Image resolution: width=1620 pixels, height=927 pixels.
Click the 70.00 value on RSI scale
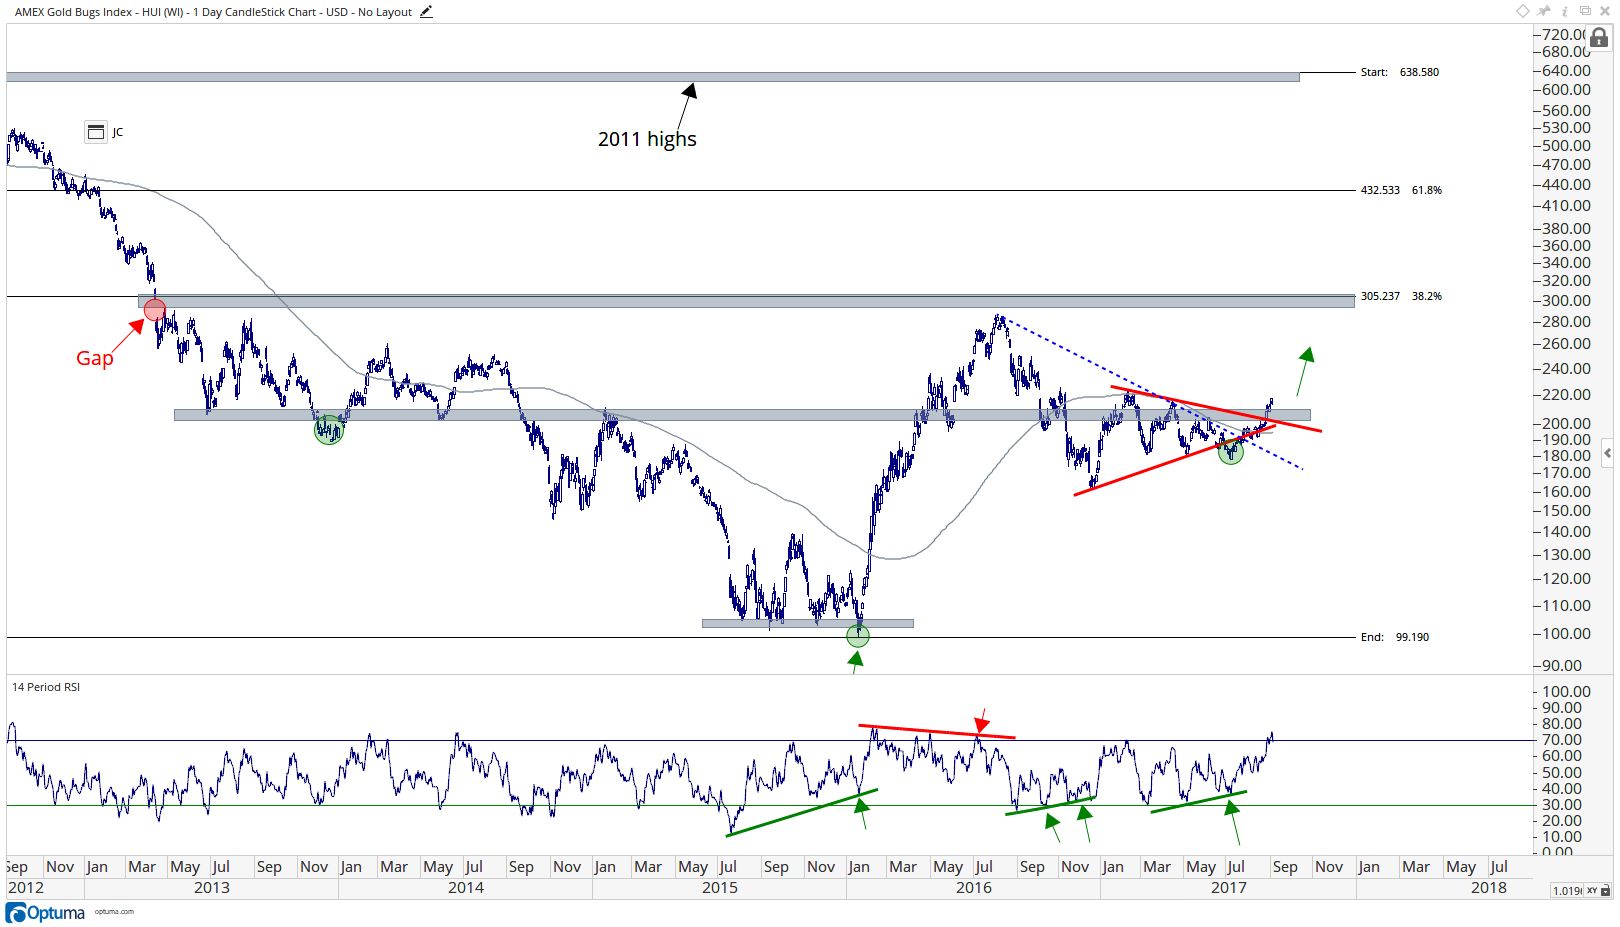(1562, 740)
